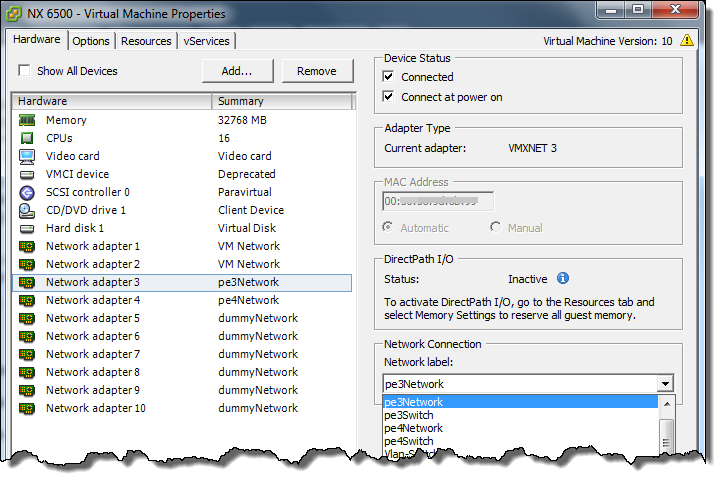Select the Video card row label
Viewport: 721px width, 491px height.
(73, 156)
